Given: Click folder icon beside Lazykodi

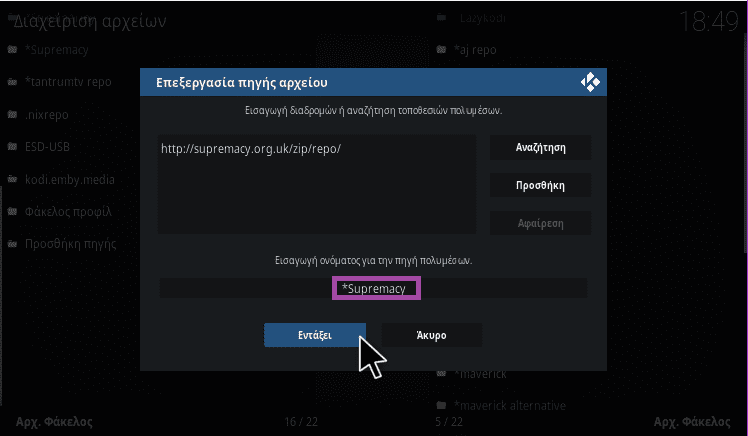Looking at the screenshot, I should coord(441,18).
